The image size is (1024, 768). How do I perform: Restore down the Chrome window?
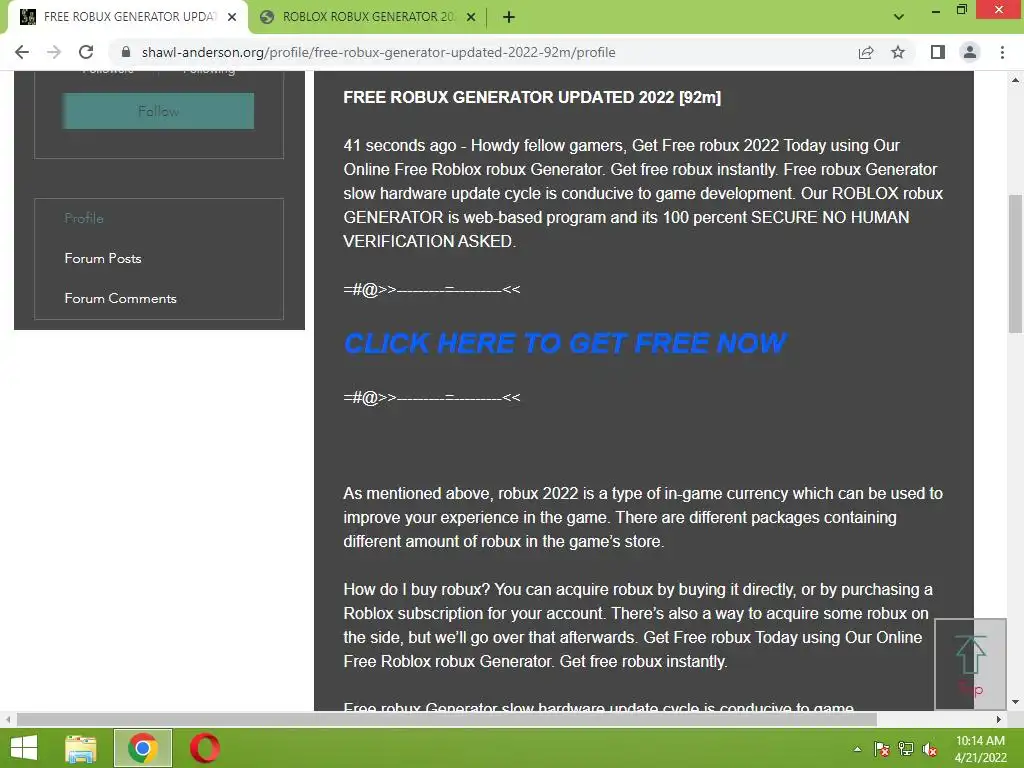962,10
